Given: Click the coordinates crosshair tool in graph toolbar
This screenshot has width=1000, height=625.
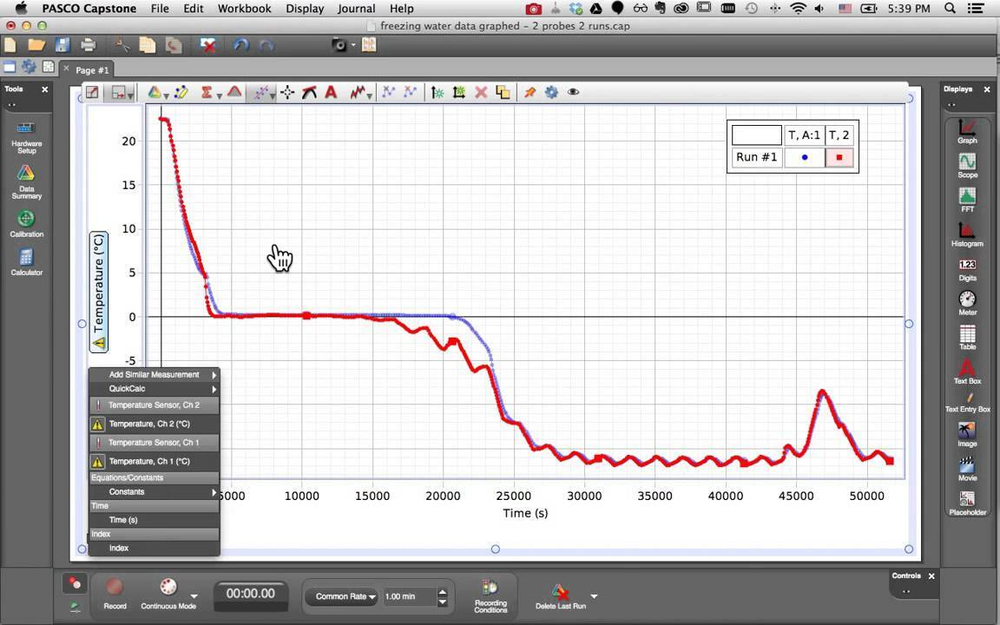Looking at the screenshot, I should [288, 92].
